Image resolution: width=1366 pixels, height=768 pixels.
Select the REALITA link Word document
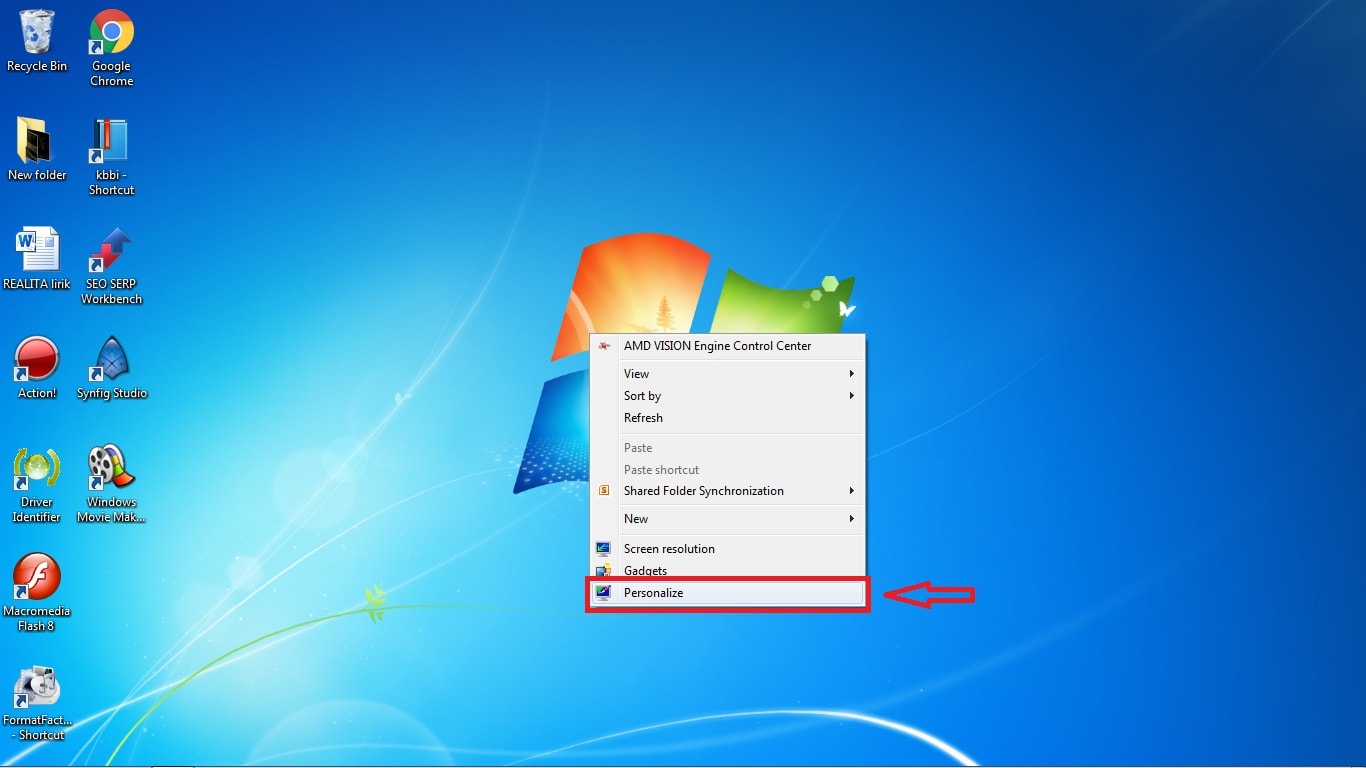click(37, 258)
